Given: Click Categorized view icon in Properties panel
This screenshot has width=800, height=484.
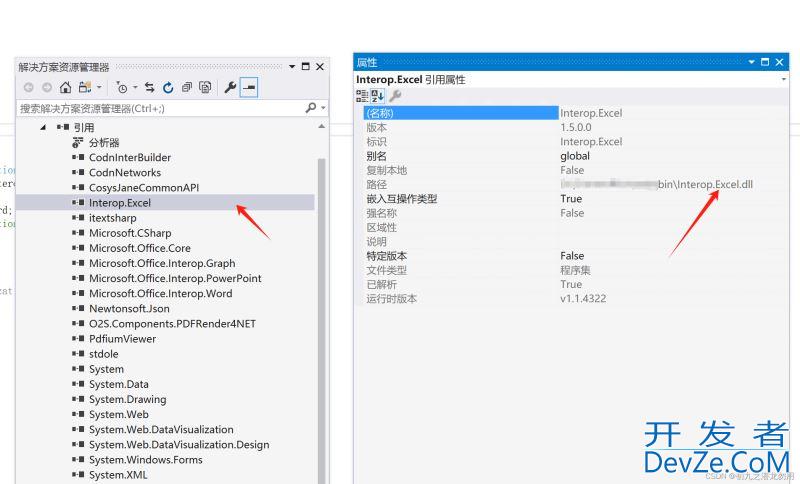Looking at the screenshot, I should coord(362,96).
